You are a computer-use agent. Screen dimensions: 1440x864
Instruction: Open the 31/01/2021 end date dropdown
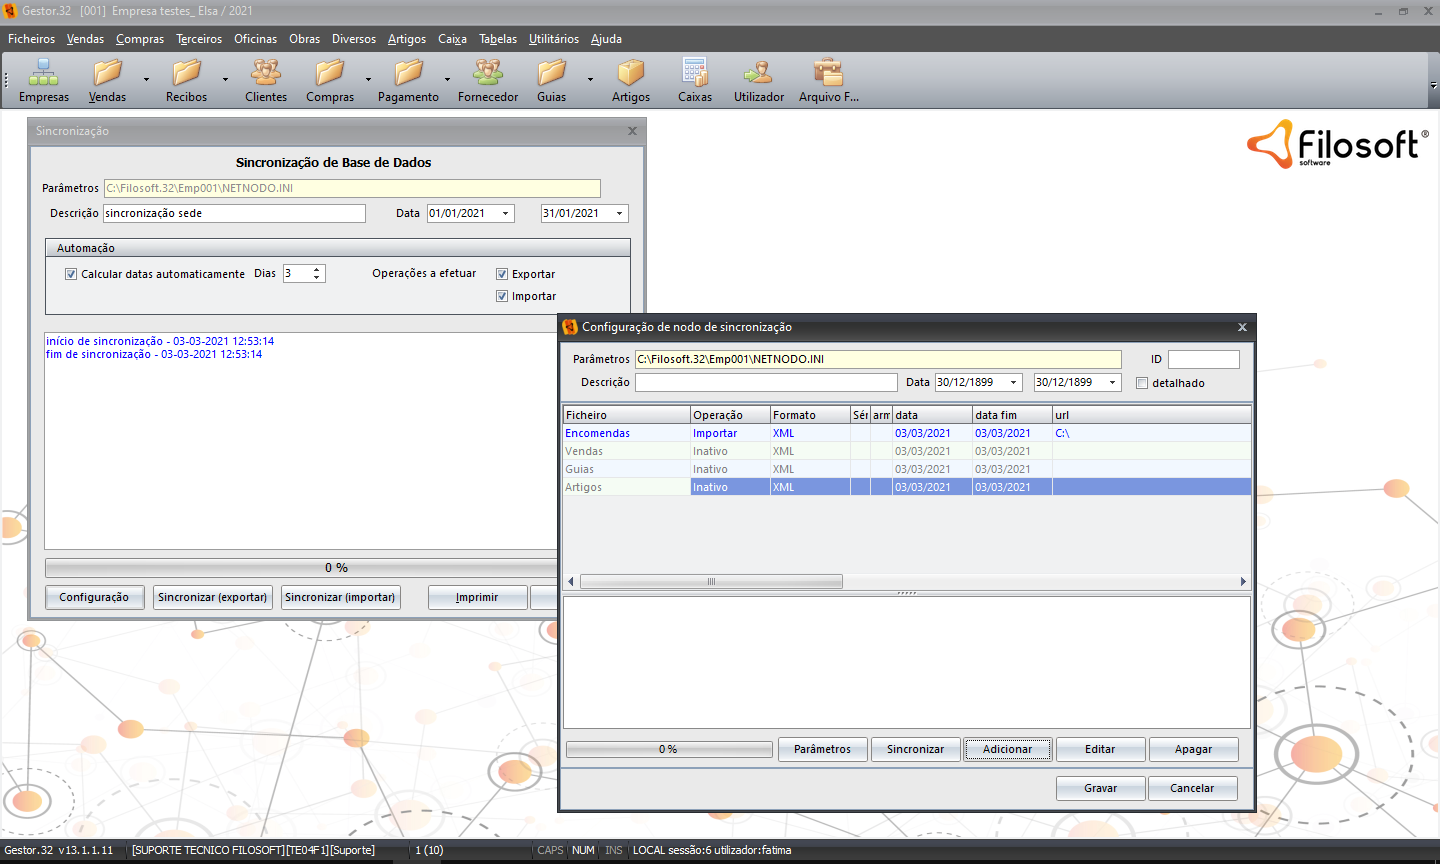coord(619,214)
